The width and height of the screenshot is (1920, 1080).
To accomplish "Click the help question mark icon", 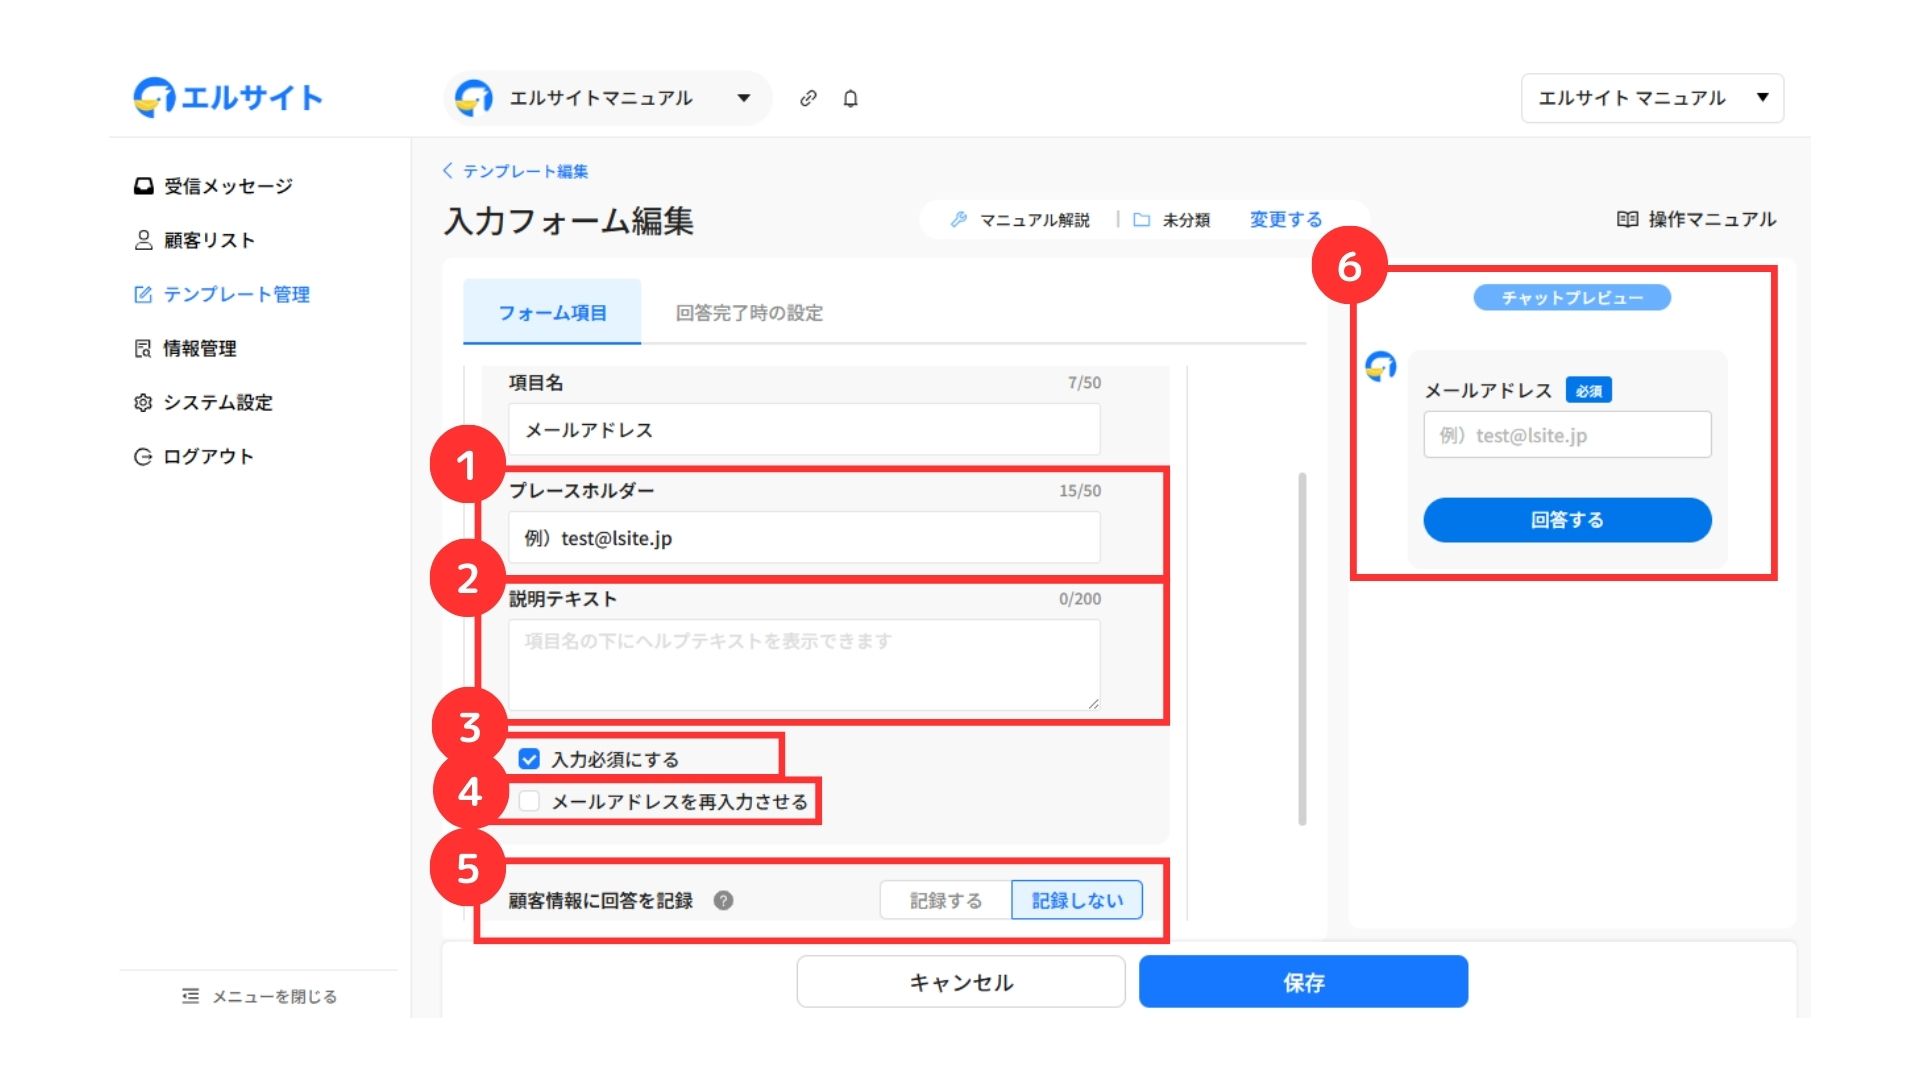I will tap(723, 900).
